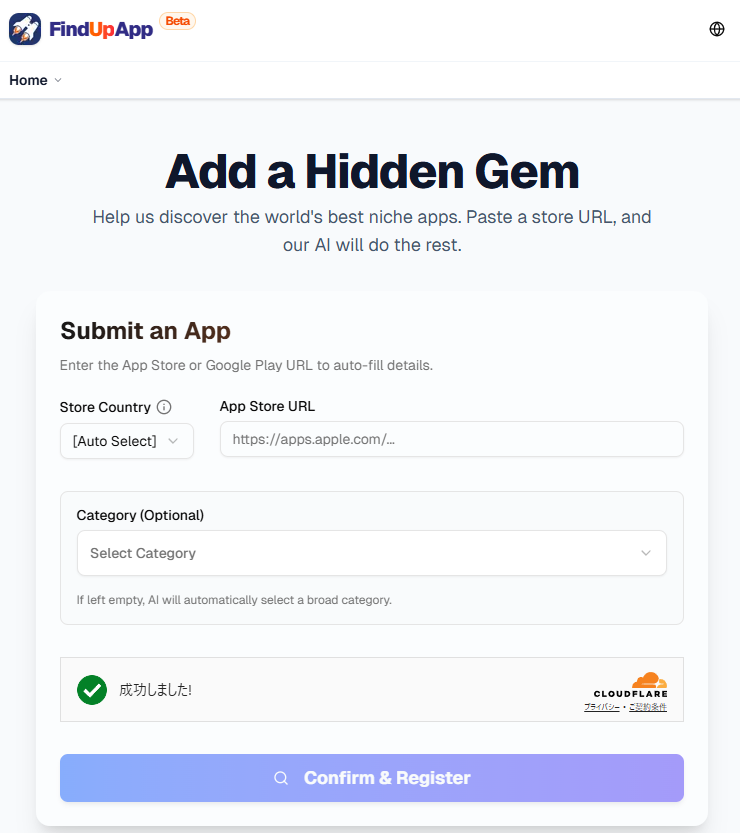
Task: Click the FindUpApp rocket logo icon
Action: click(25, 29)
